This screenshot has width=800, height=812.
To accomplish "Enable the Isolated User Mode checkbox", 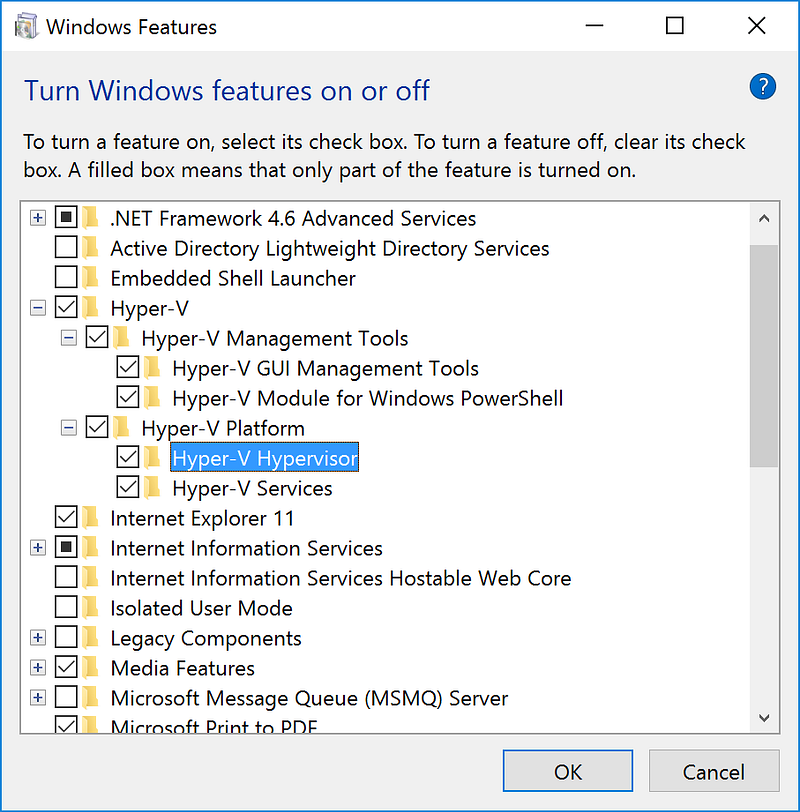I will tap(66, 607).
